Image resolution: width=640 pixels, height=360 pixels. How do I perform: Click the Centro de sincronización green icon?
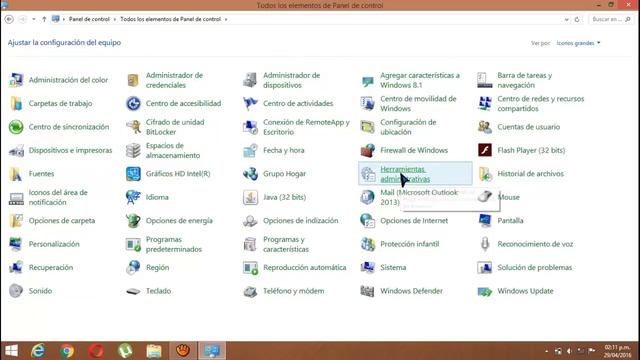[x=16, y=127]
